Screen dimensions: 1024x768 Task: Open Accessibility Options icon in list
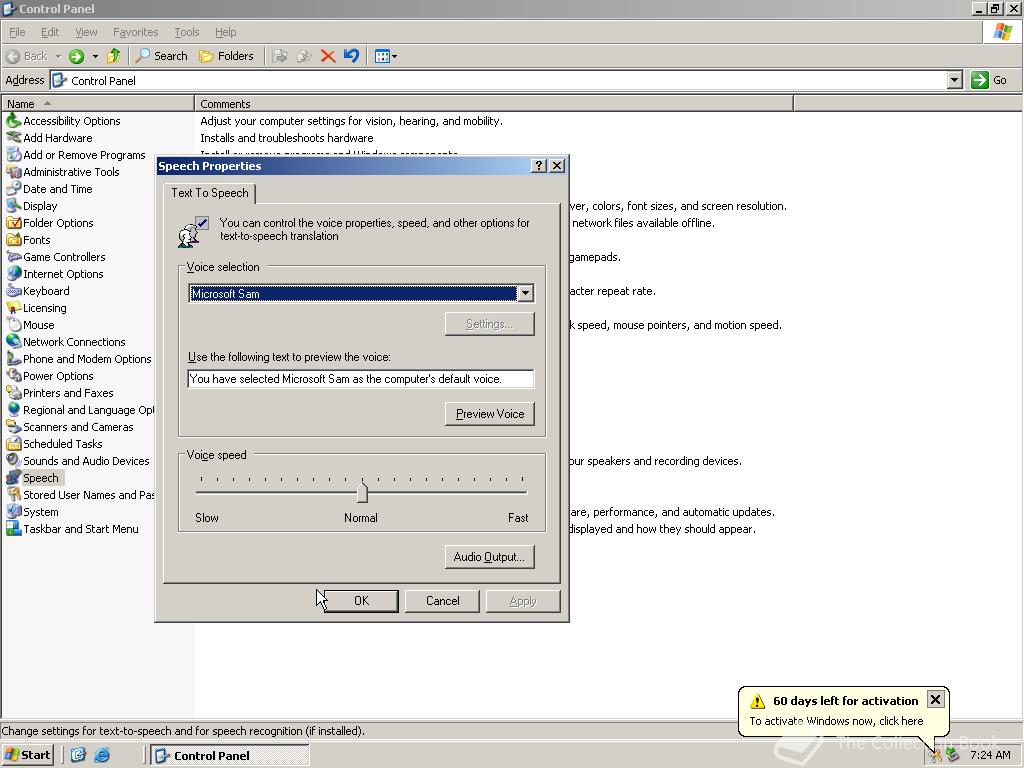coord(14,121)
